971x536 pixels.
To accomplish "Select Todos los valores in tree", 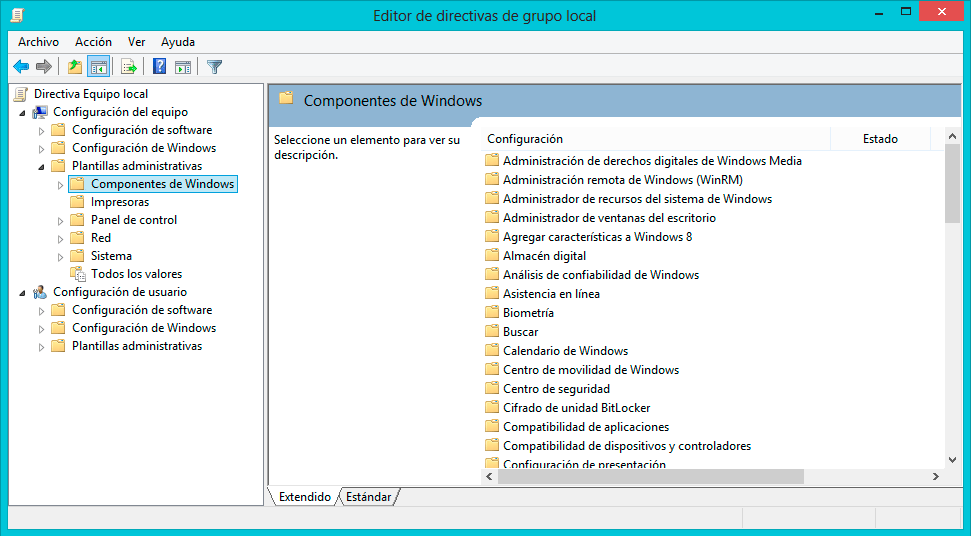I will tap(136, 274).
